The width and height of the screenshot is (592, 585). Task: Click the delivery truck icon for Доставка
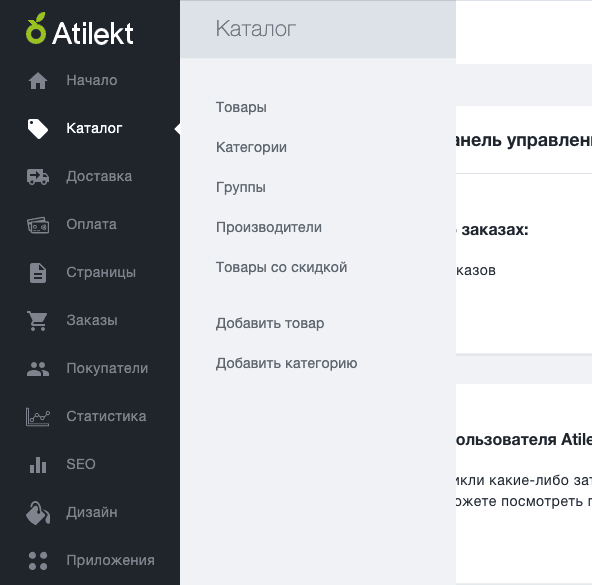38,177
